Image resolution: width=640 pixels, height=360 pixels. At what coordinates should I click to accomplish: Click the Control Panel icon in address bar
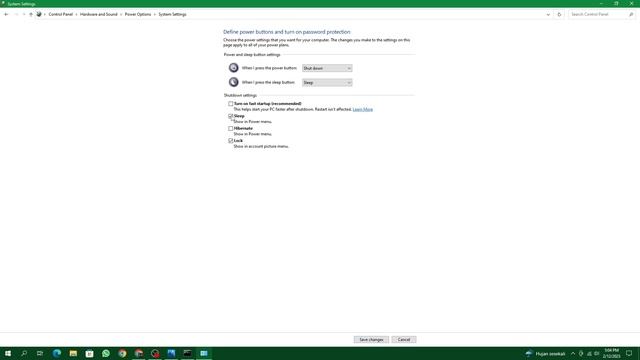[39, 14]
